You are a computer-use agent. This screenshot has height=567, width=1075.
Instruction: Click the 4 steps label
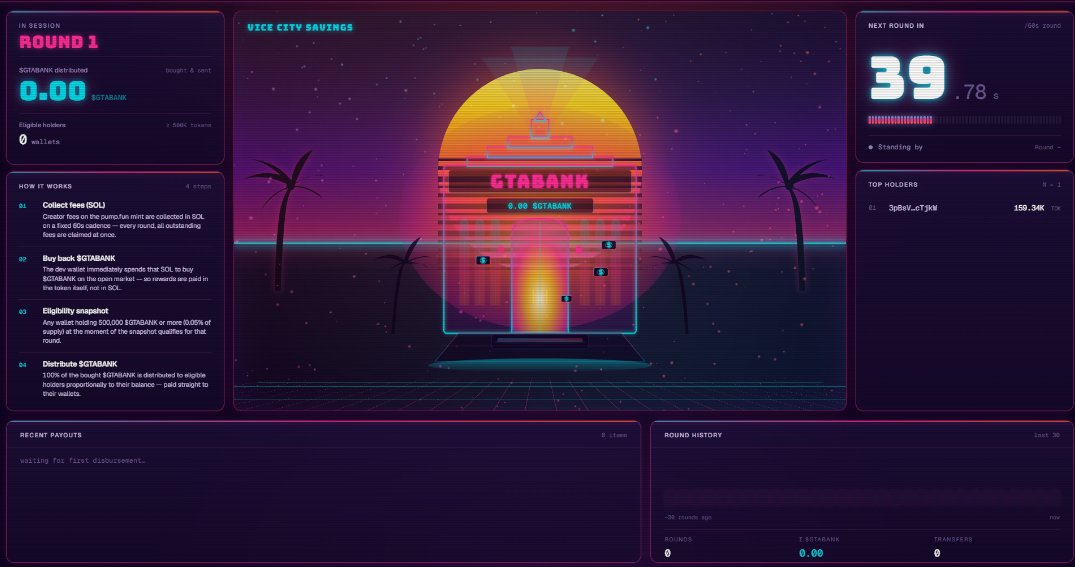pyautogui.click(x=198, y=186)
